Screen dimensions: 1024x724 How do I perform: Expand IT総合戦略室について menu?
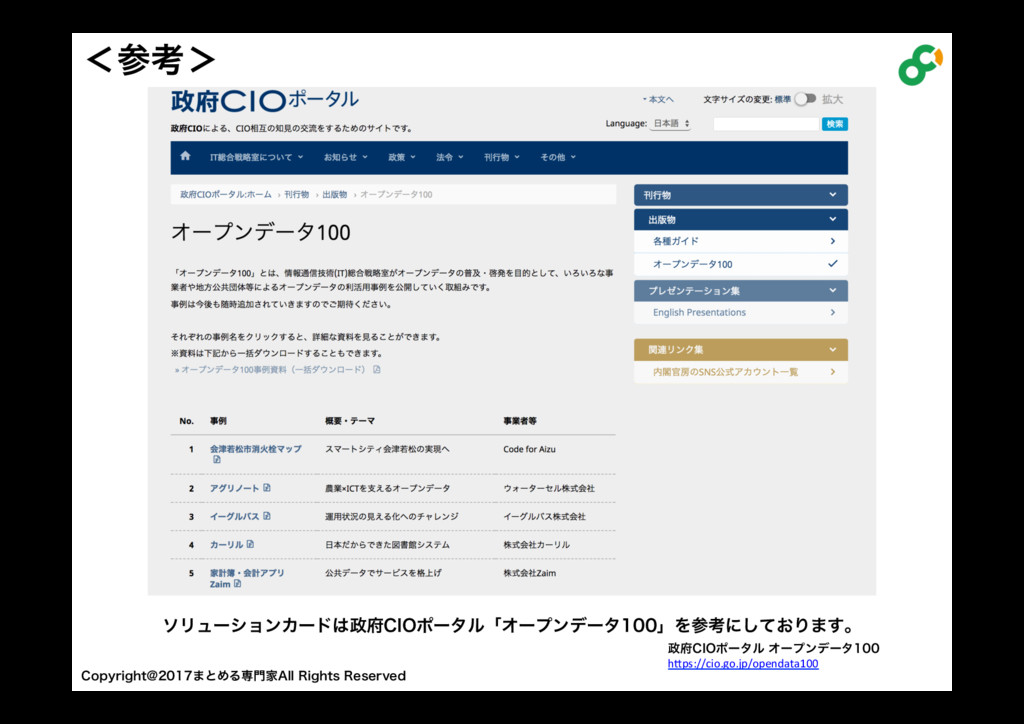pos(256,157)
